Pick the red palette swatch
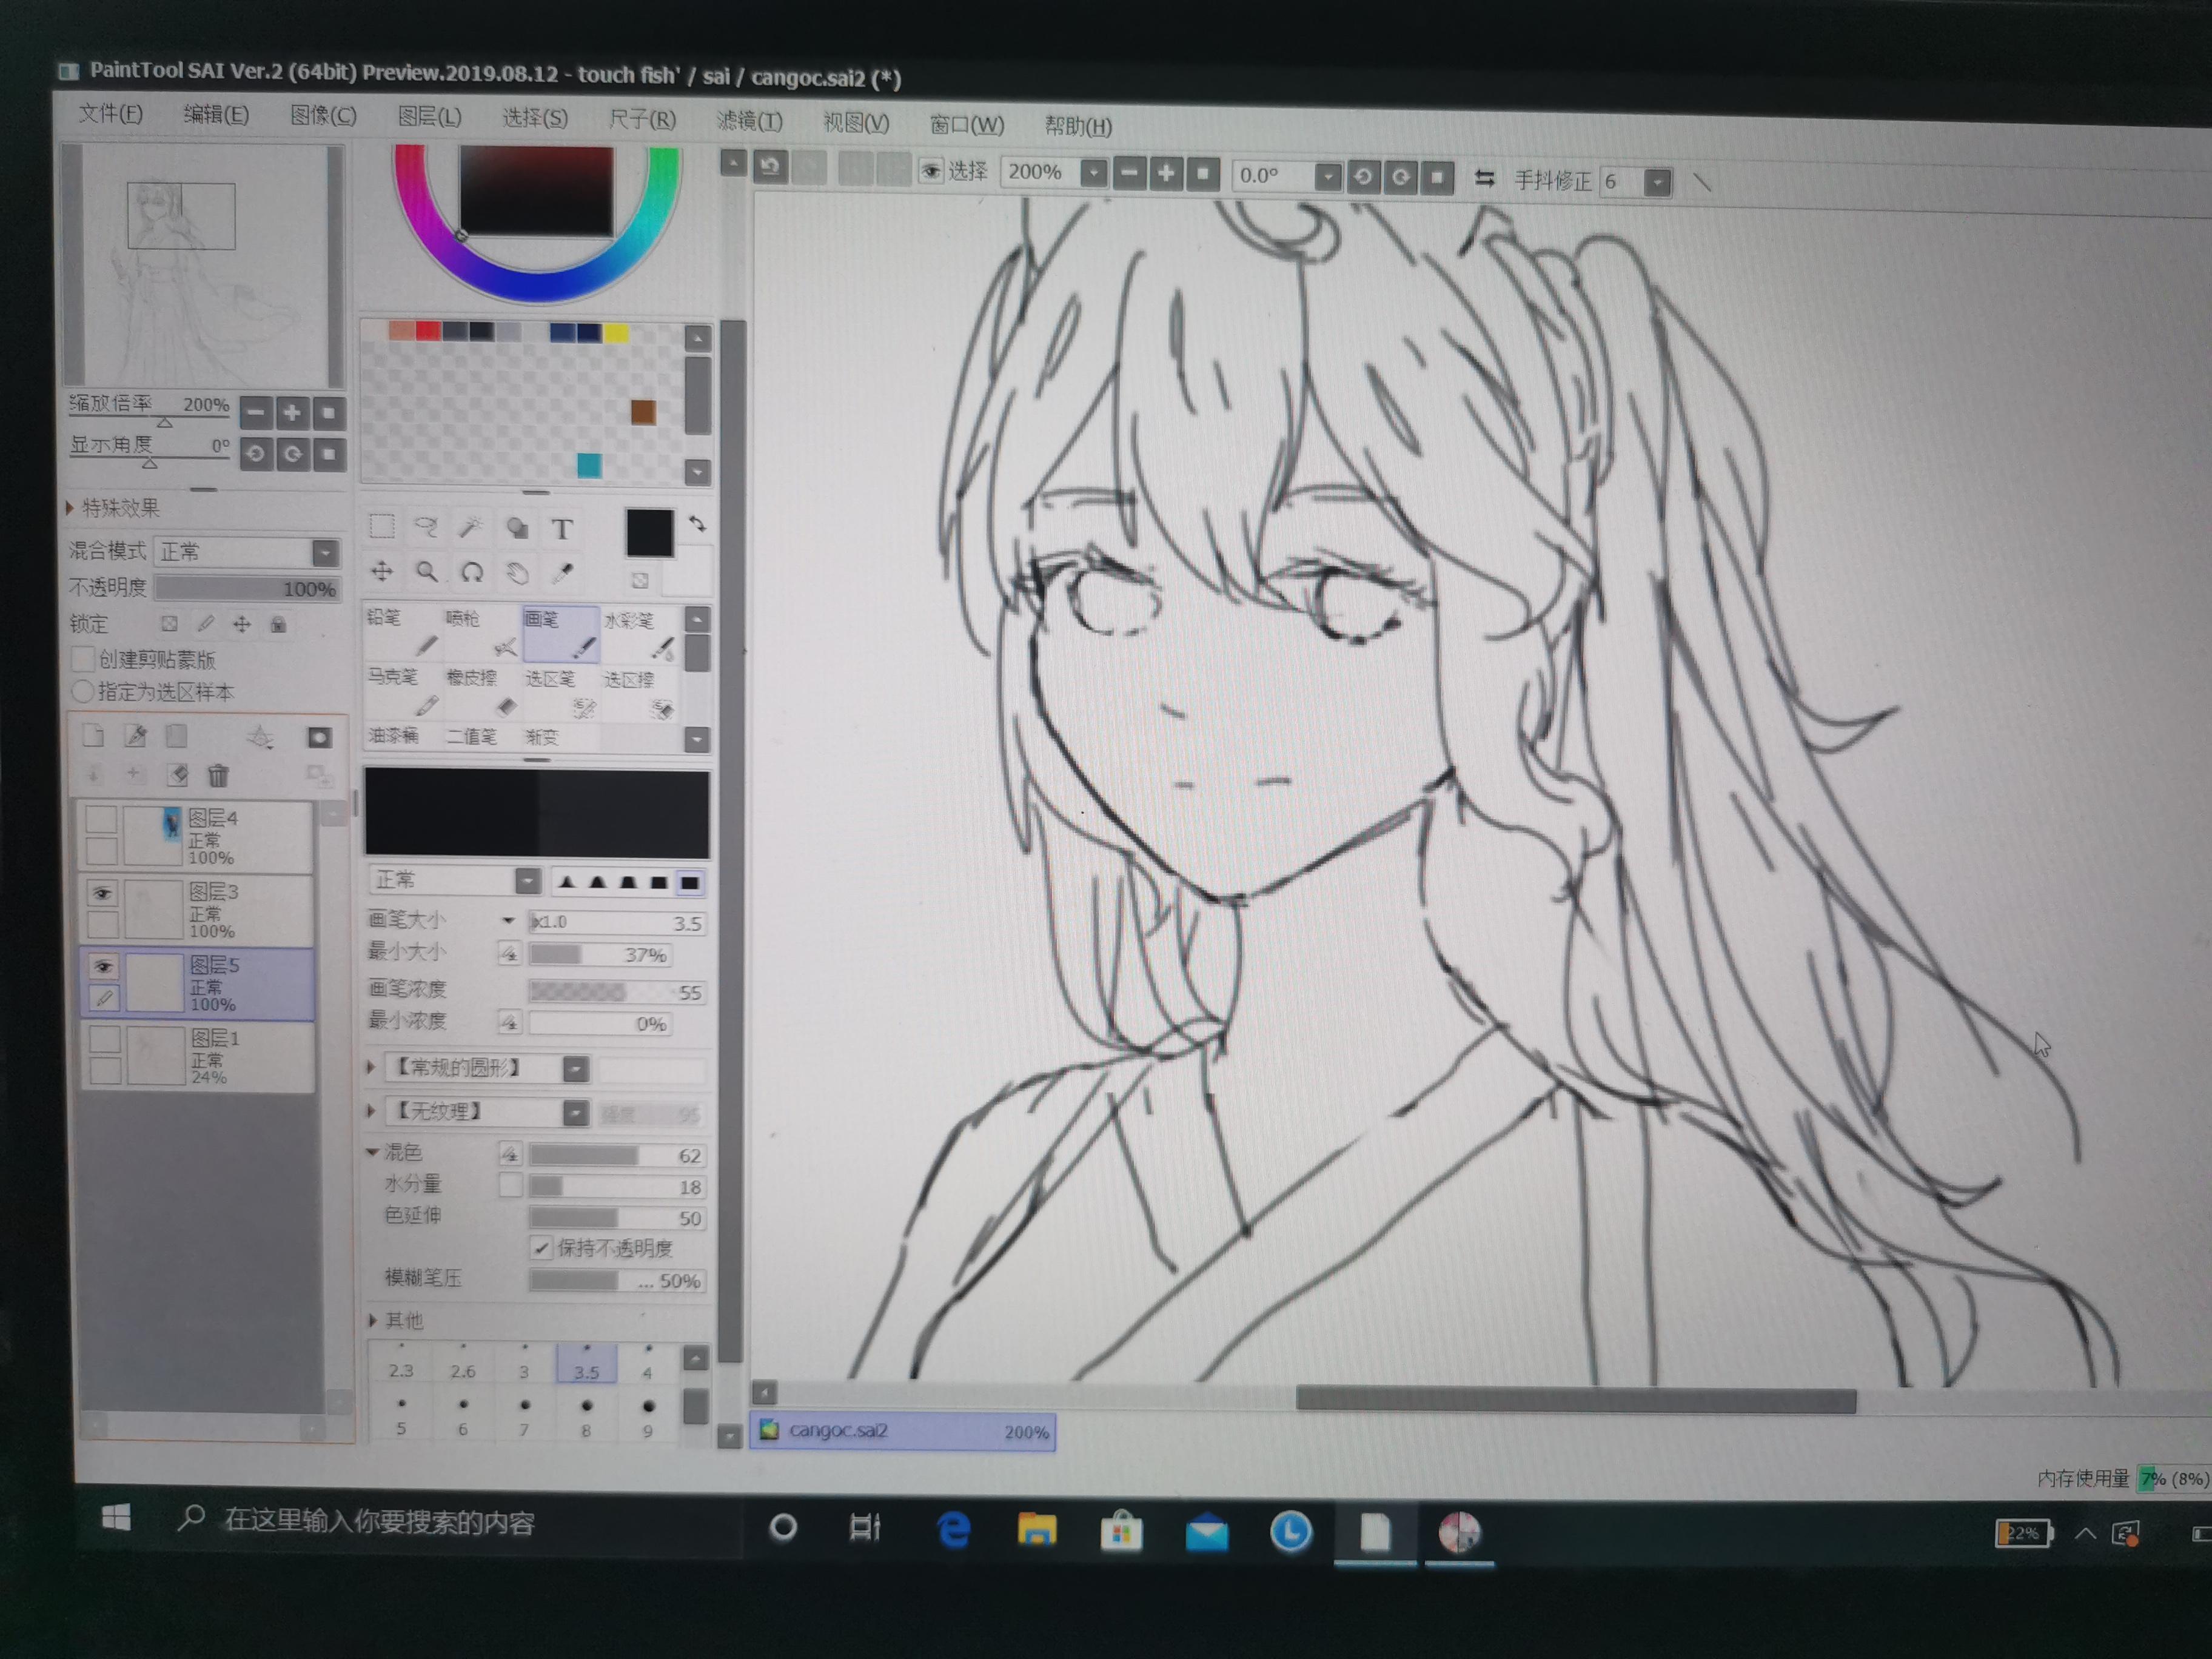The width and height of the screenshot is (2212, 1659). pos(428,331)
